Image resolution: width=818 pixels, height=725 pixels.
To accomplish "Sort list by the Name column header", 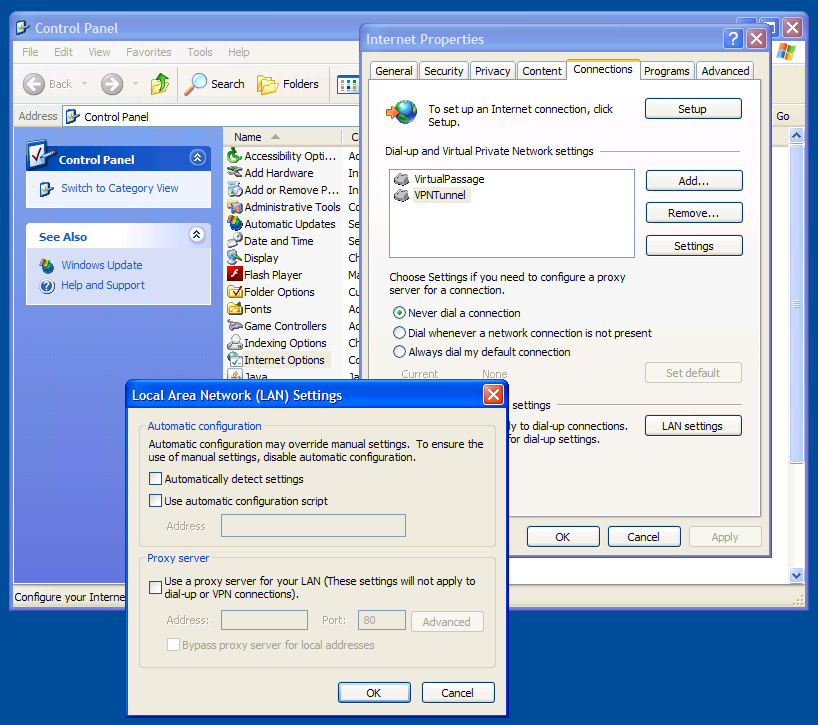I will point(282,137).
